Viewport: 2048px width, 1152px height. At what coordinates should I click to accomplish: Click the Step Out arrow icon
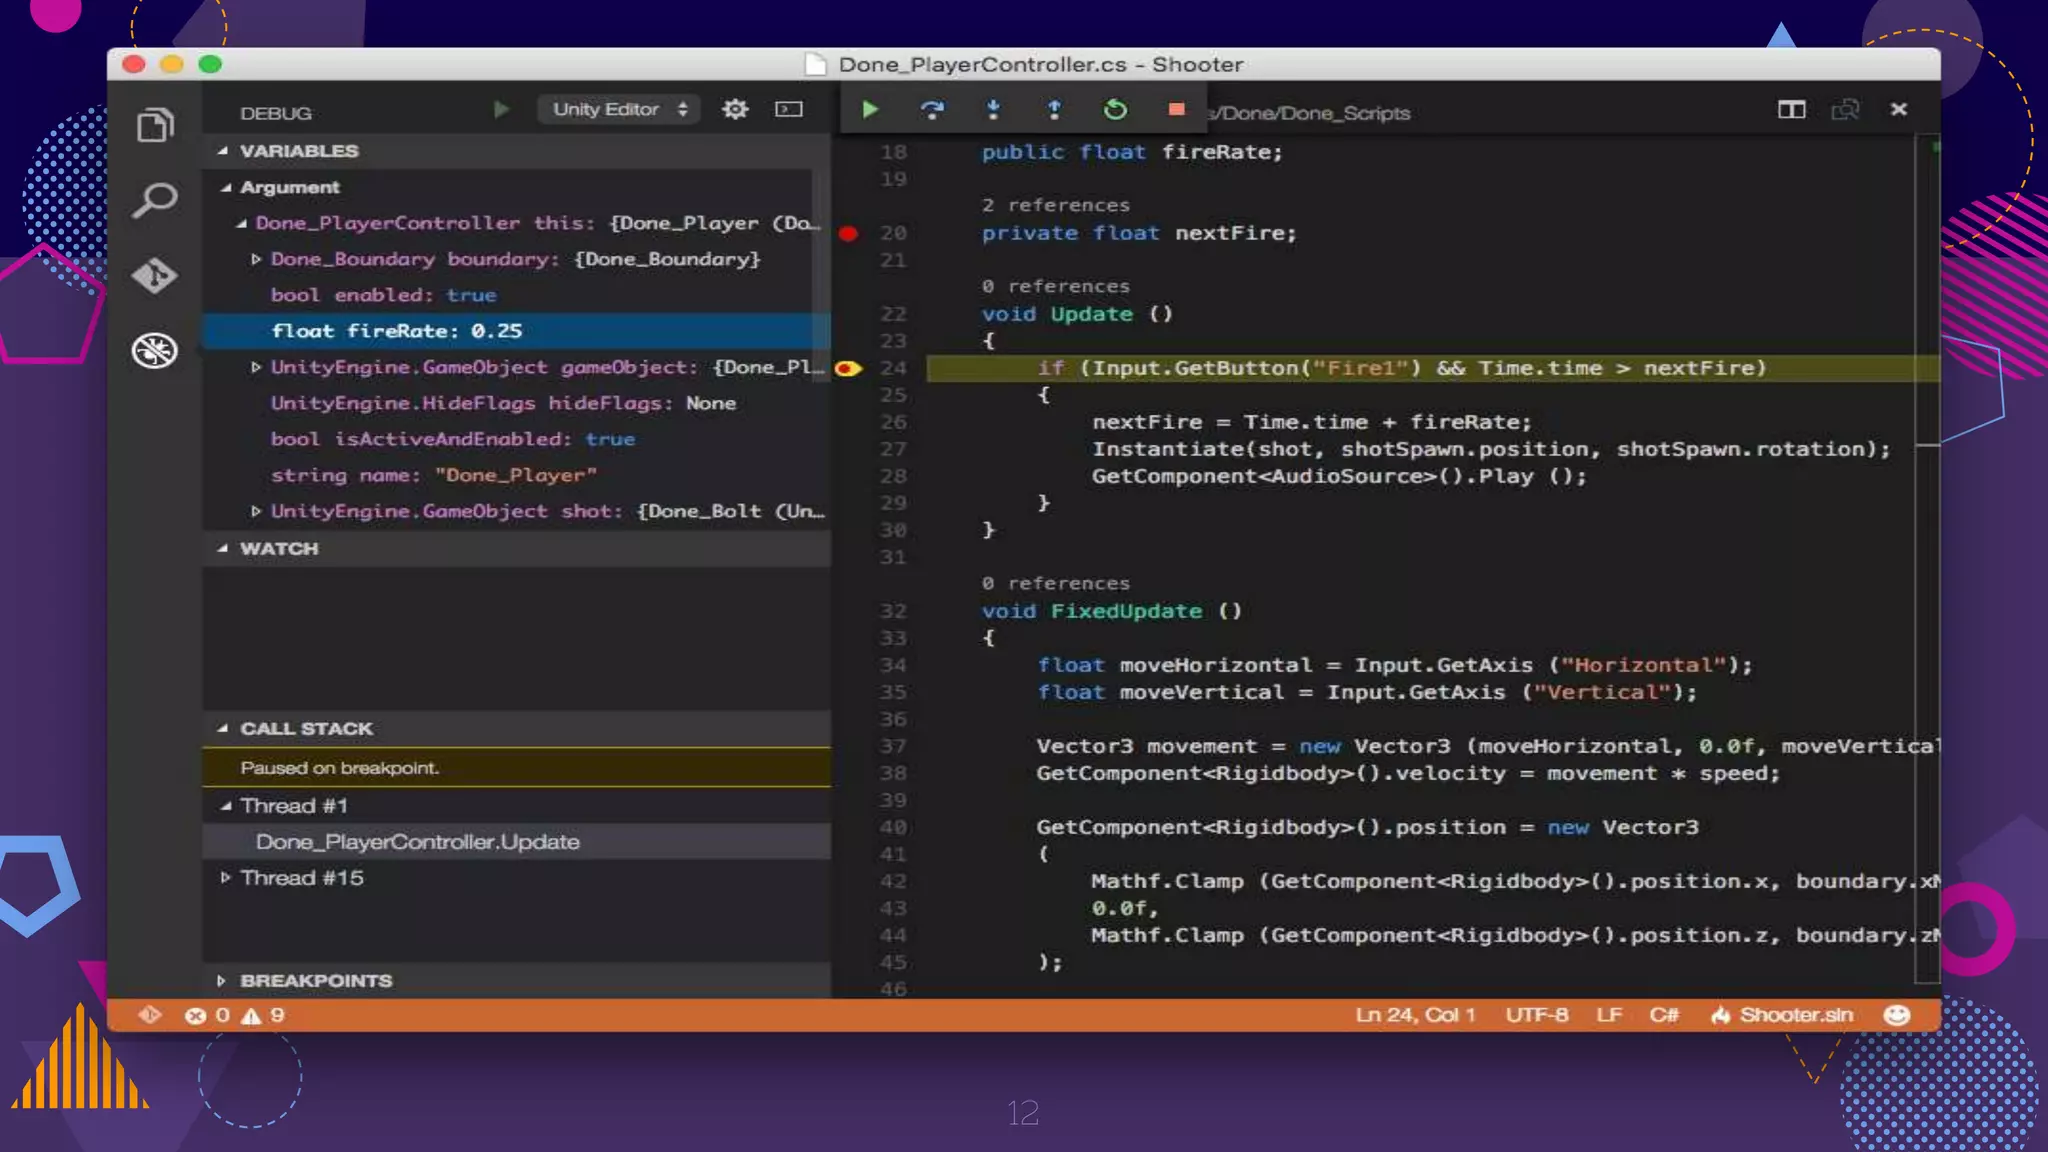1054,109
